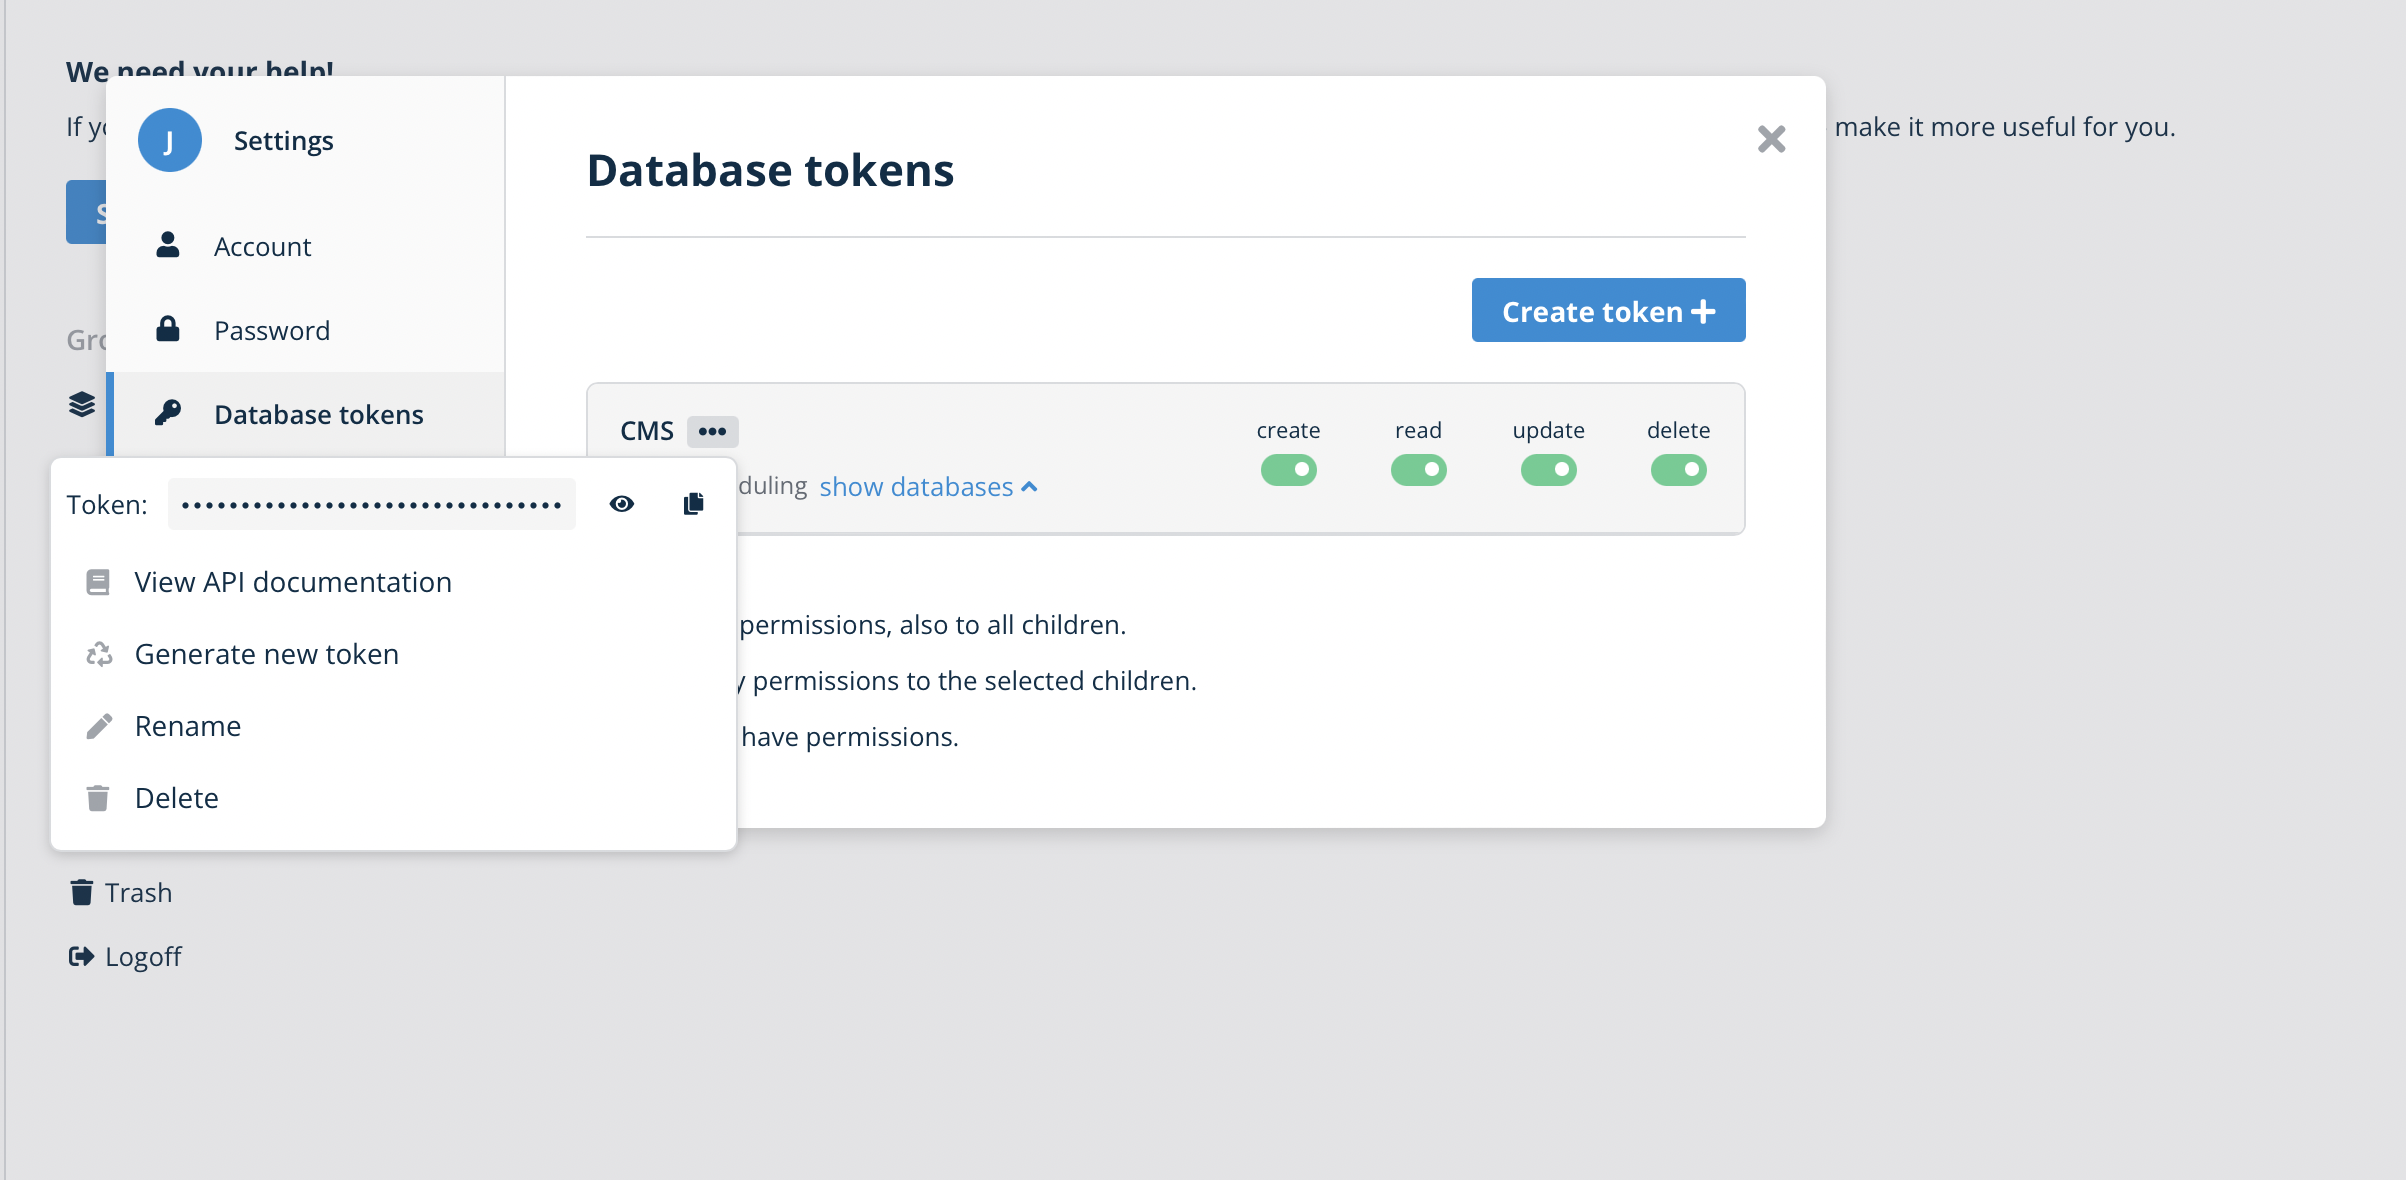Select the Delete trash icon in token menu

tap(97, 798)
